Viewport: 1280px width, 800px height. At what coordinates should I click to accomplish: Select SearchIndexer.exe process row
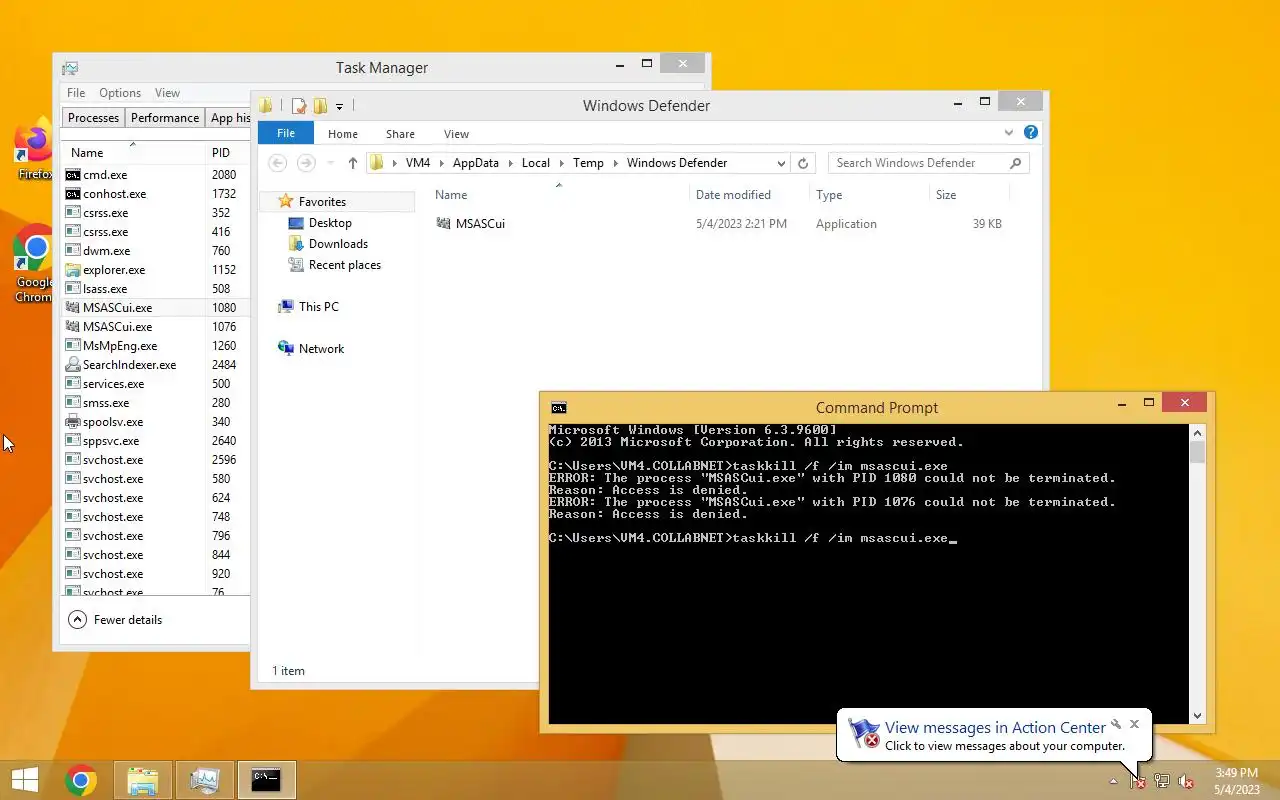157,365
